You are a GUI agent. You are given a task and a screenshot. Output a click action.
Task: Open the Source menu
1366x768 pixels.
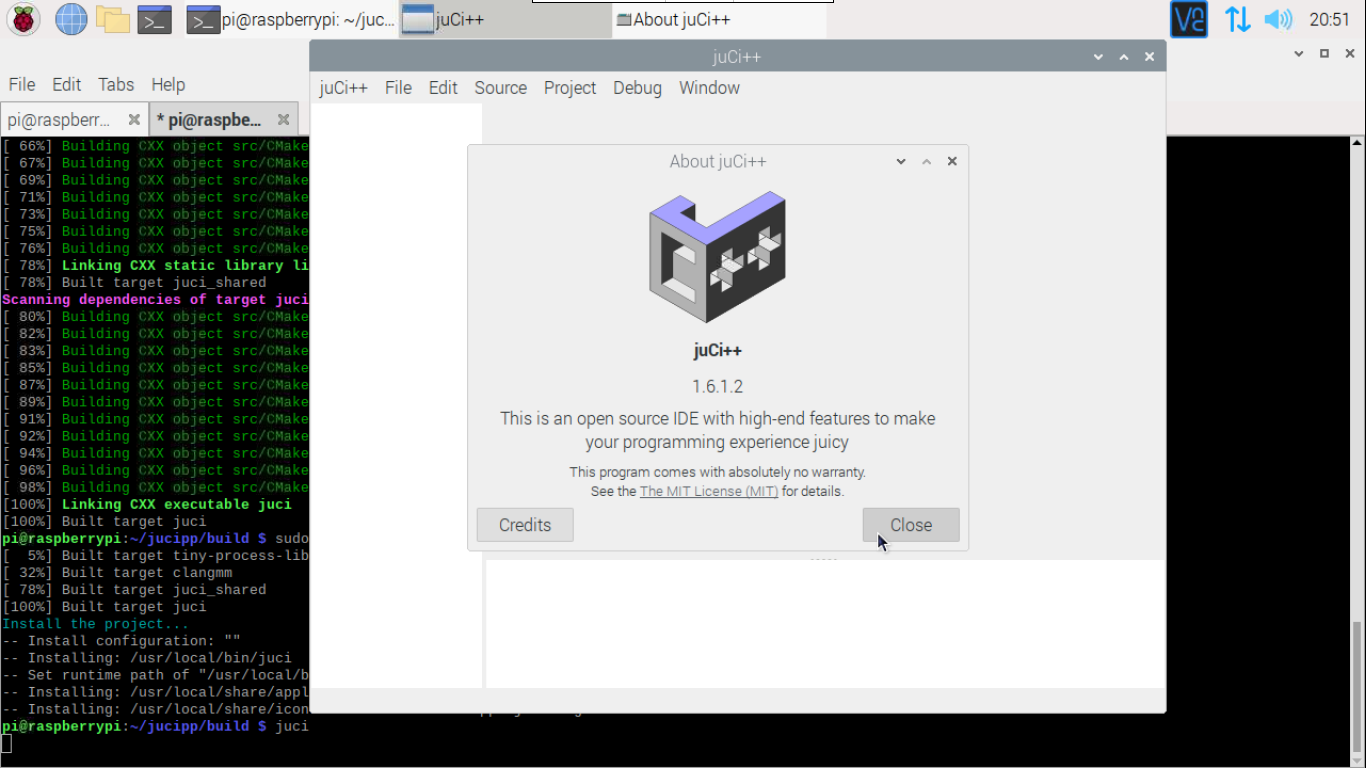click(x=500, y=88)
